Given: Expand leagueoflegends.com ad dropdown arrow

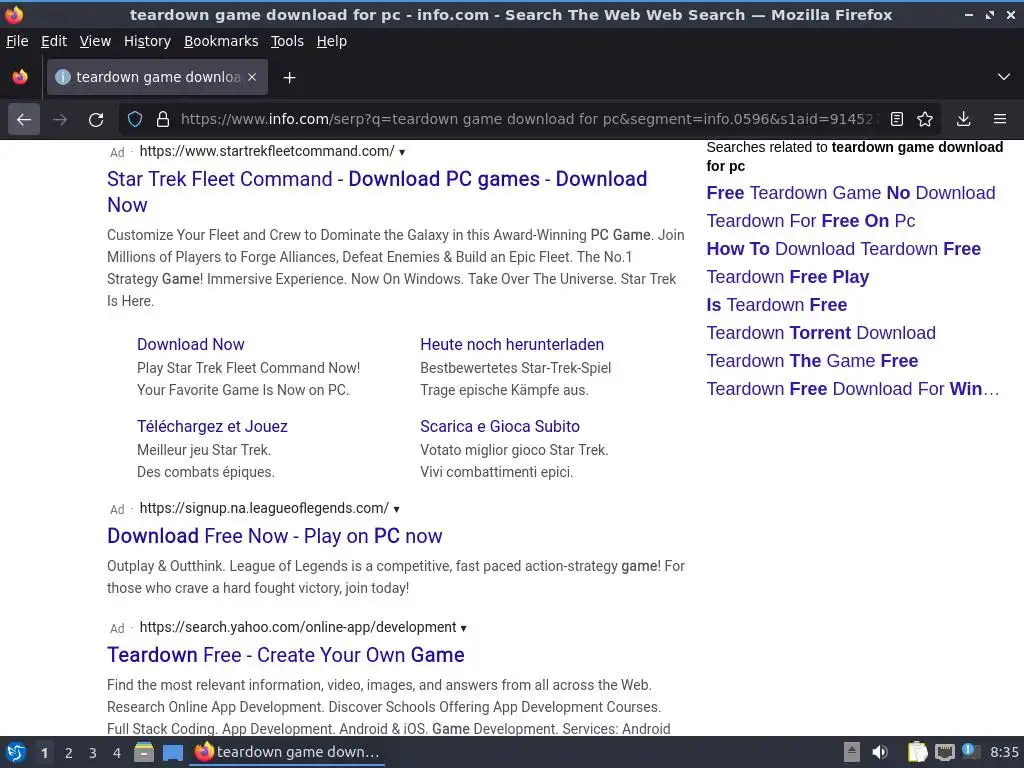Looking at the screenshot, I should [396, 509].
